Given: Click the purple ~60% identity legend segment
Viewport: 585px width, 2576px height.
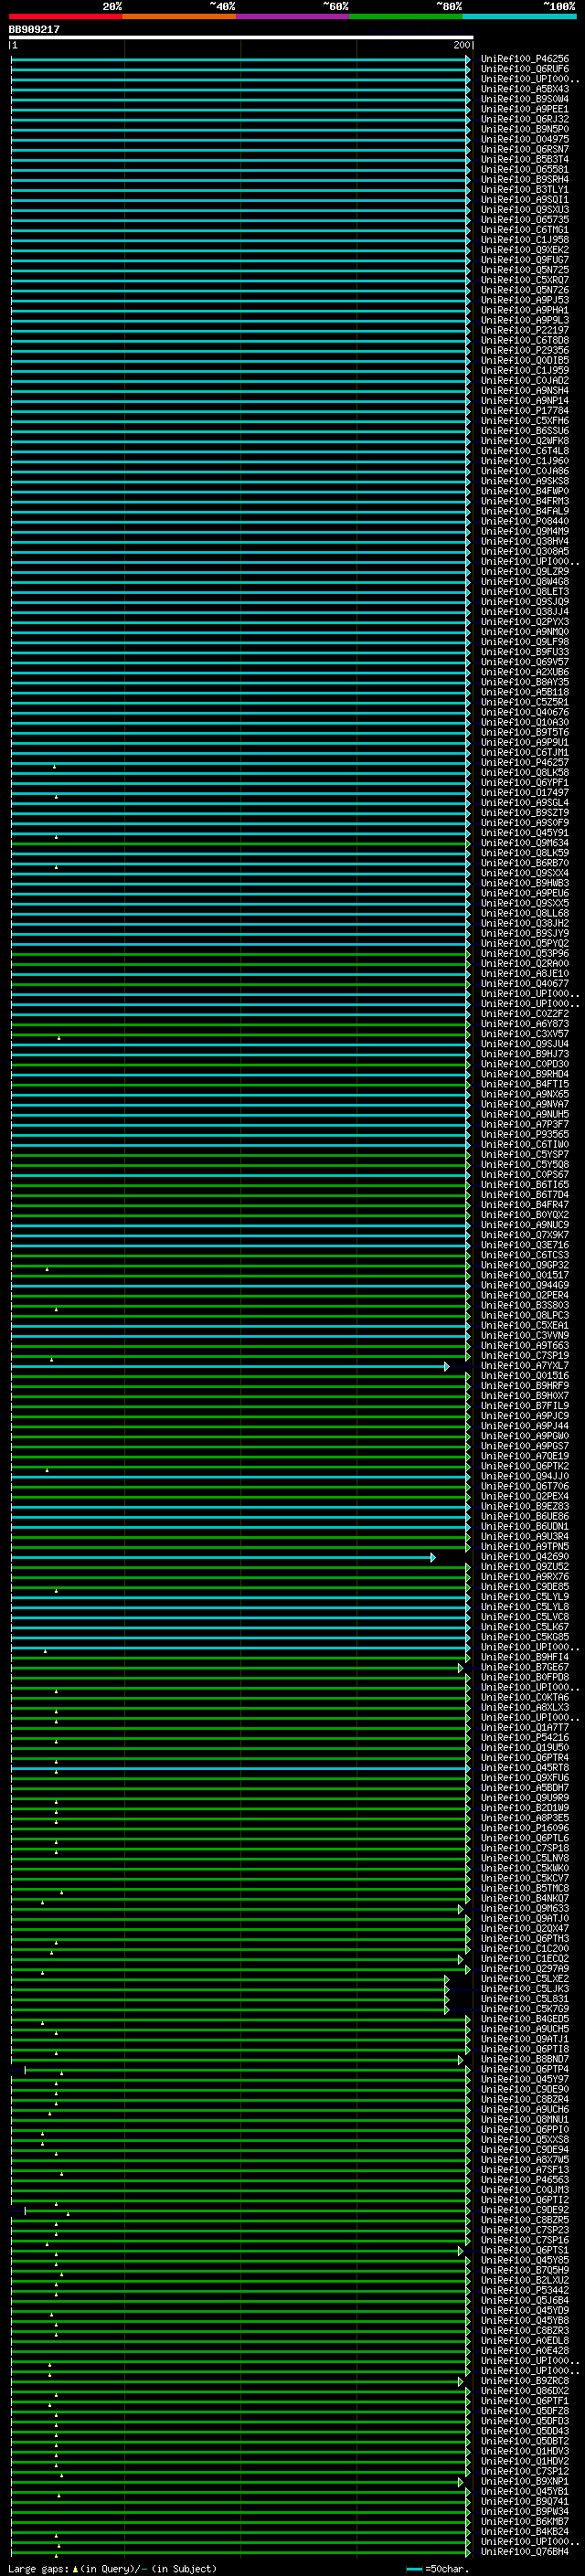Looking at the screenshot, I should 292,16.
